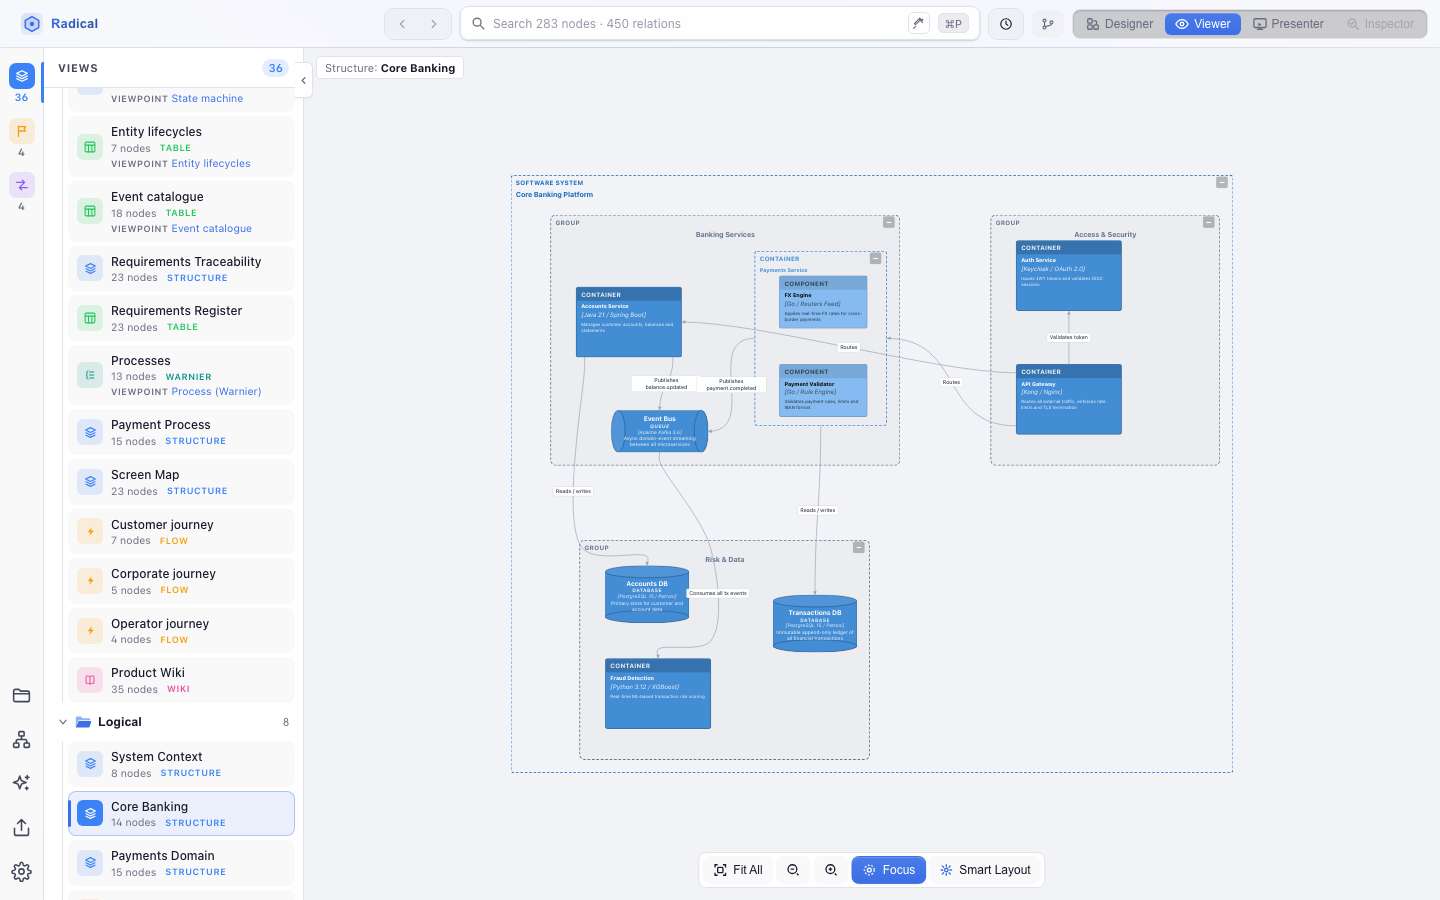Toggle the Focus mode button
The width and height of the screenshot is (1440, 900).
889,870
